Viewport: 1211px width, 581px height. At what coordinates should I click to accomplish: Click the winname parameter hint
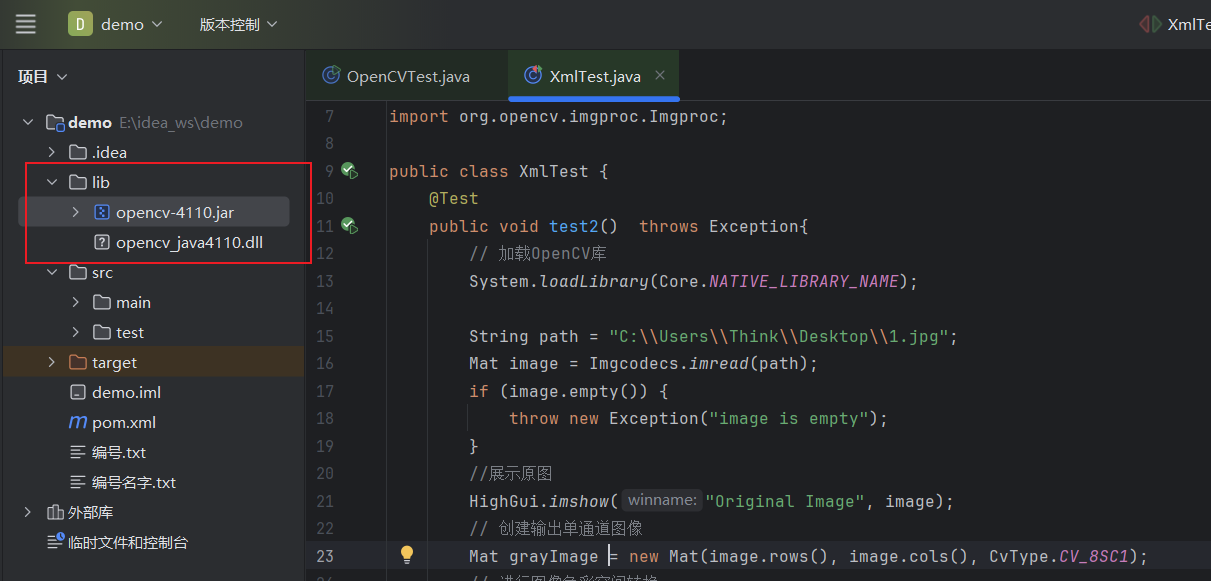pyautogui.click(x=661, y=500)
